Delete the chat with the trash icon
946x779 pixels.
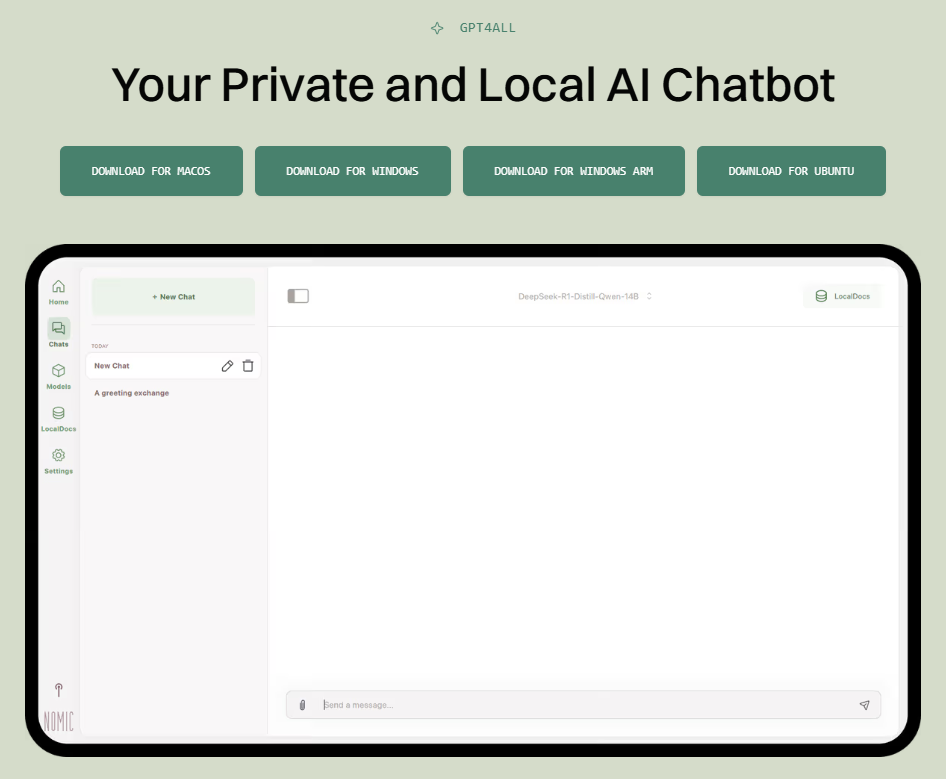coord(248,366)
